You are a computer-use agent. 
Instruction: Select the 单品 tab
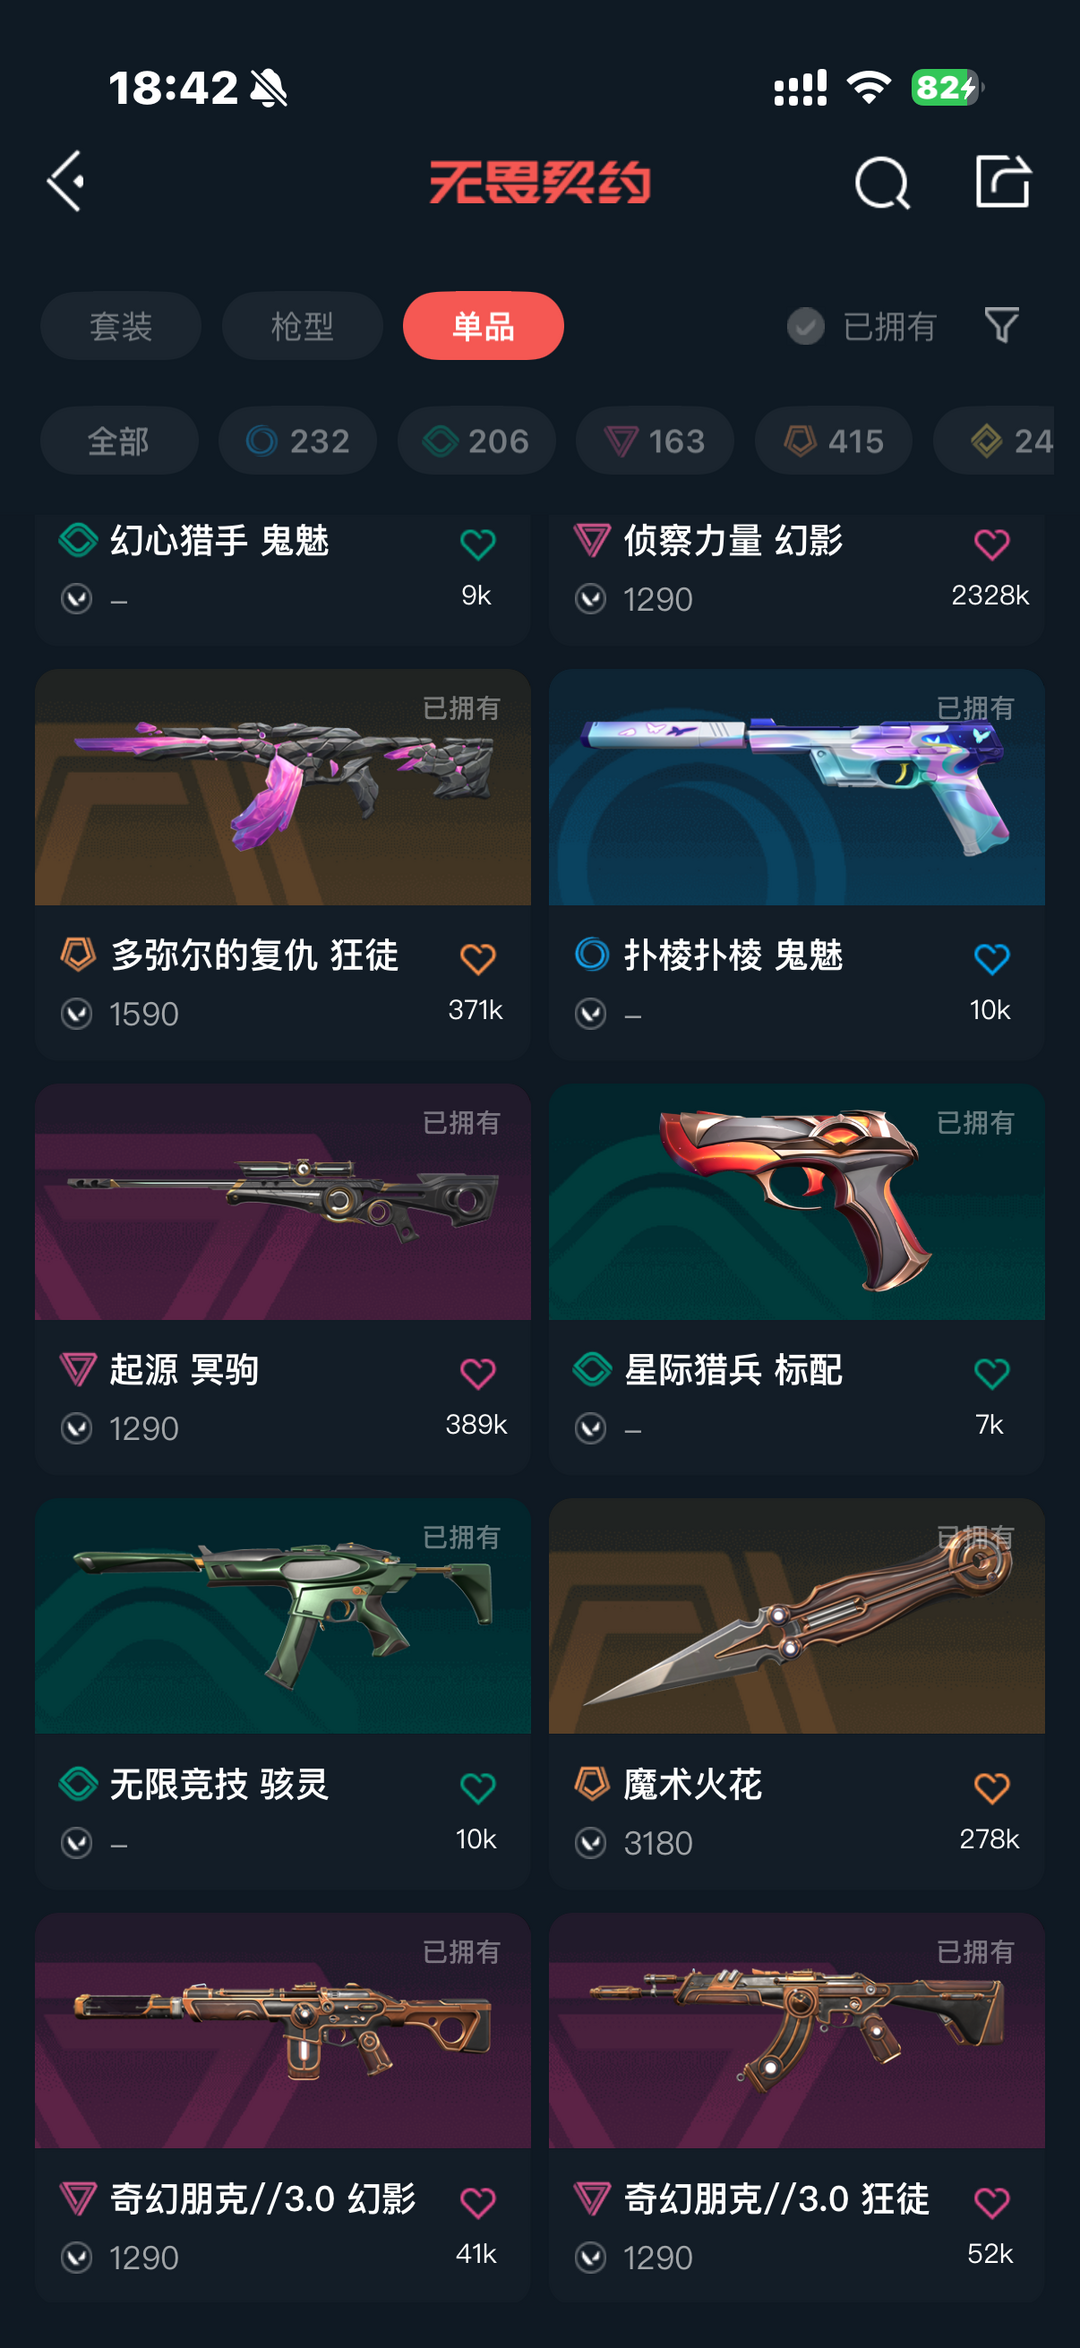tap(484, 326)
